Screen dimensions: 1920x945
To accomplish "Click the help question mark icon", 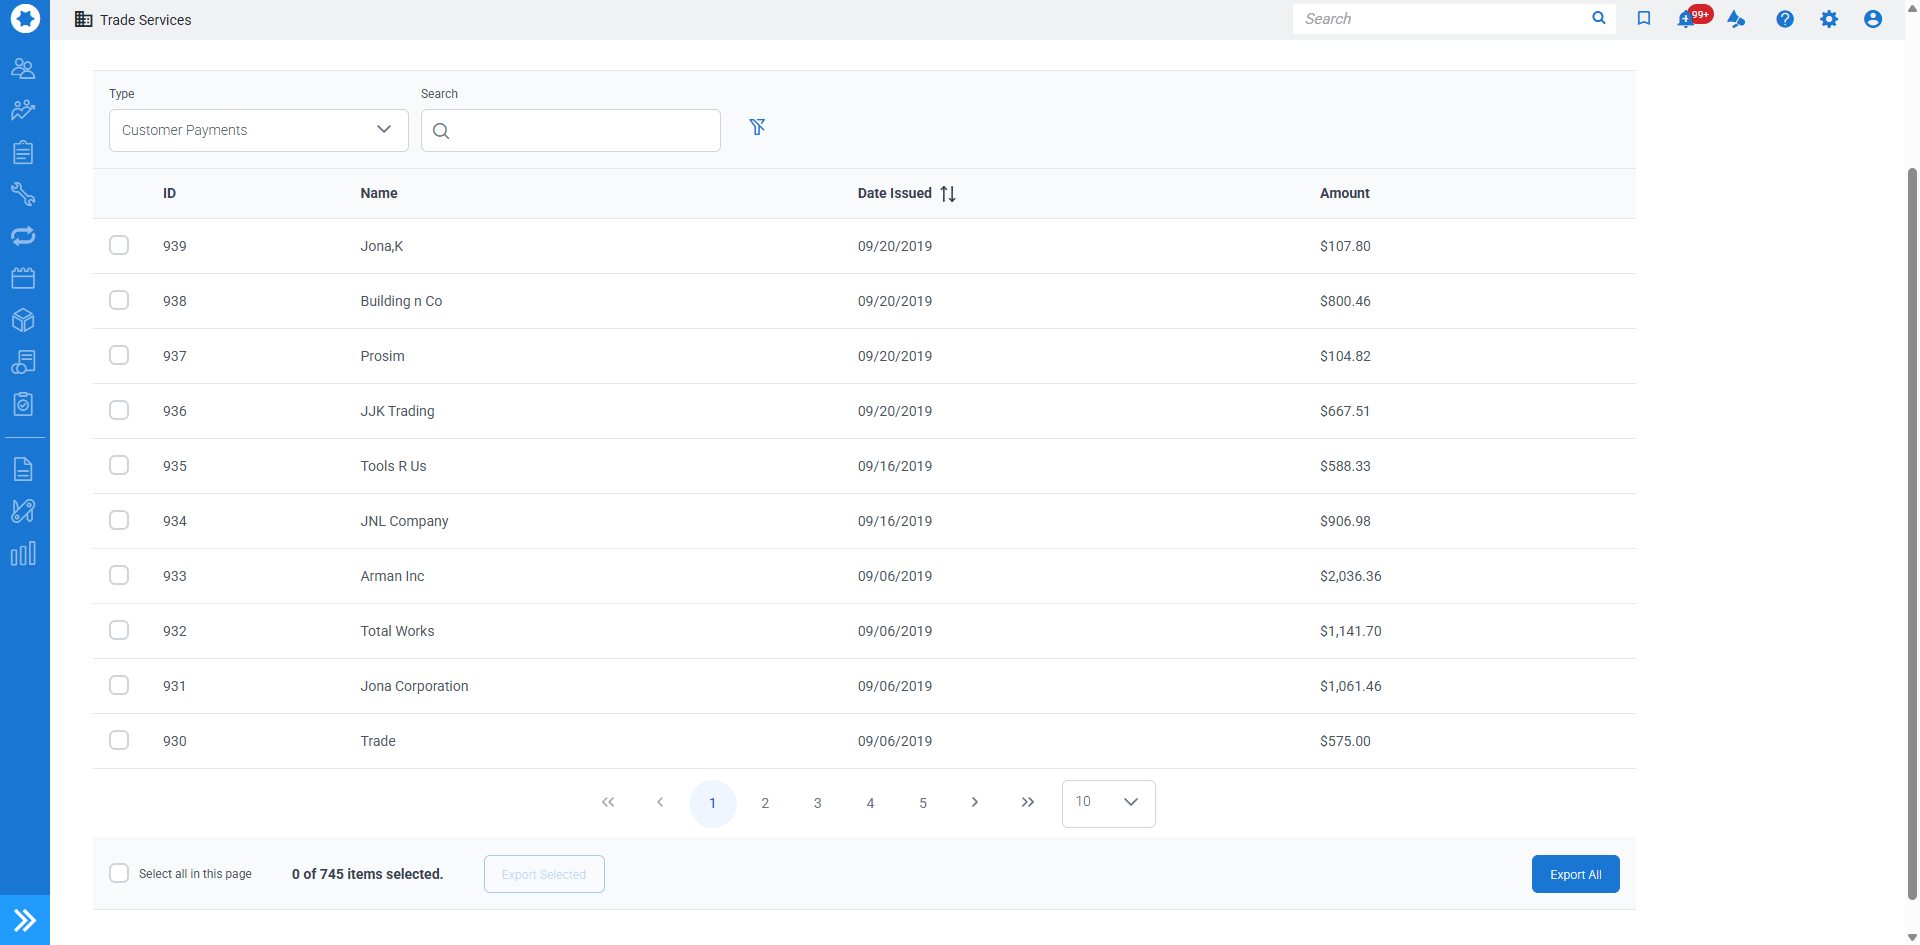I will point(1785,19).
